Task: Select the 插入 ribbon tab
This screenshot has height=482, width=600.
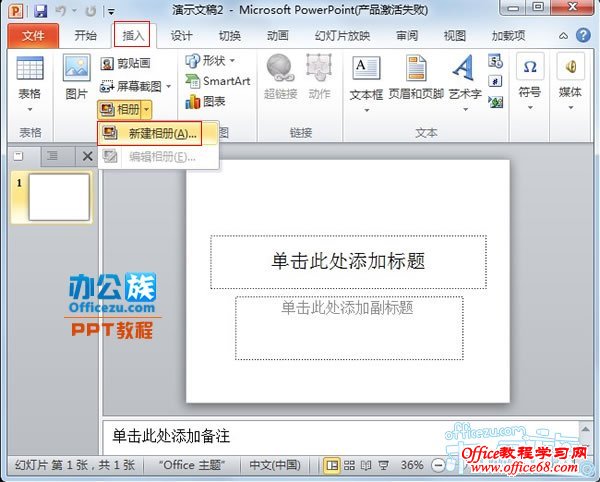Action: tap(132, 36)
